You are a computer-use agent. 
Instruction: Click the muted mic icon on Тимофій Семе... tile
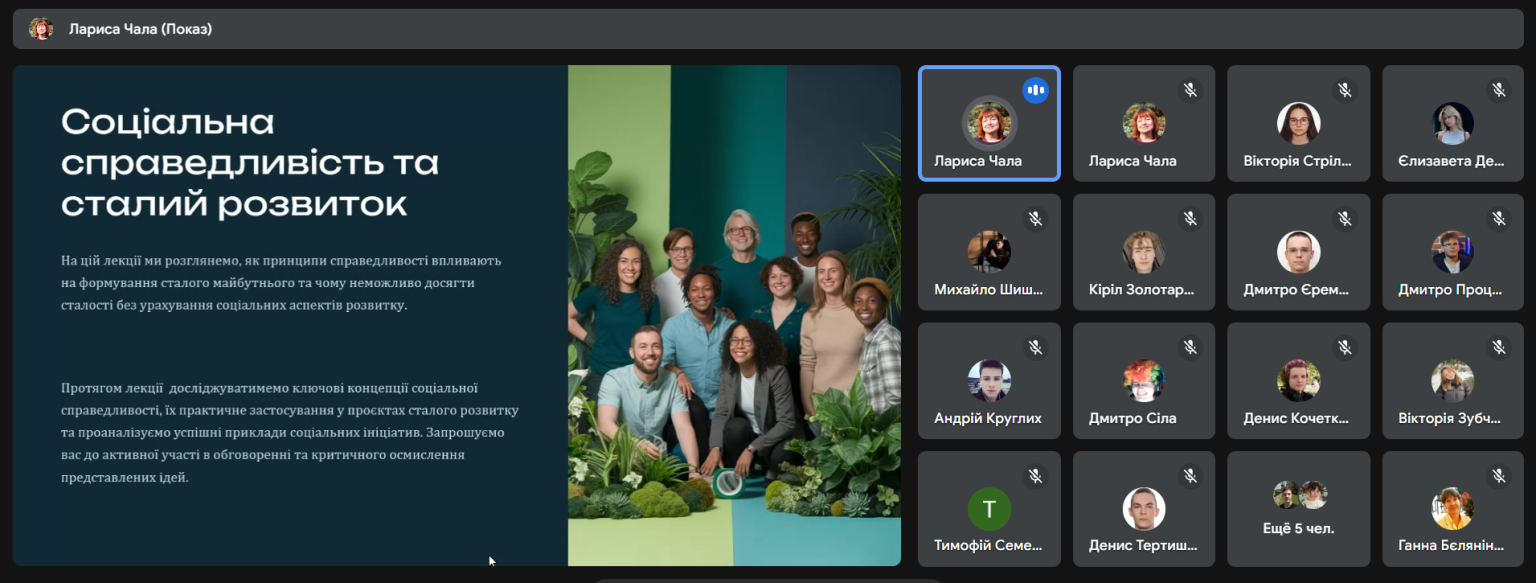1035,476
